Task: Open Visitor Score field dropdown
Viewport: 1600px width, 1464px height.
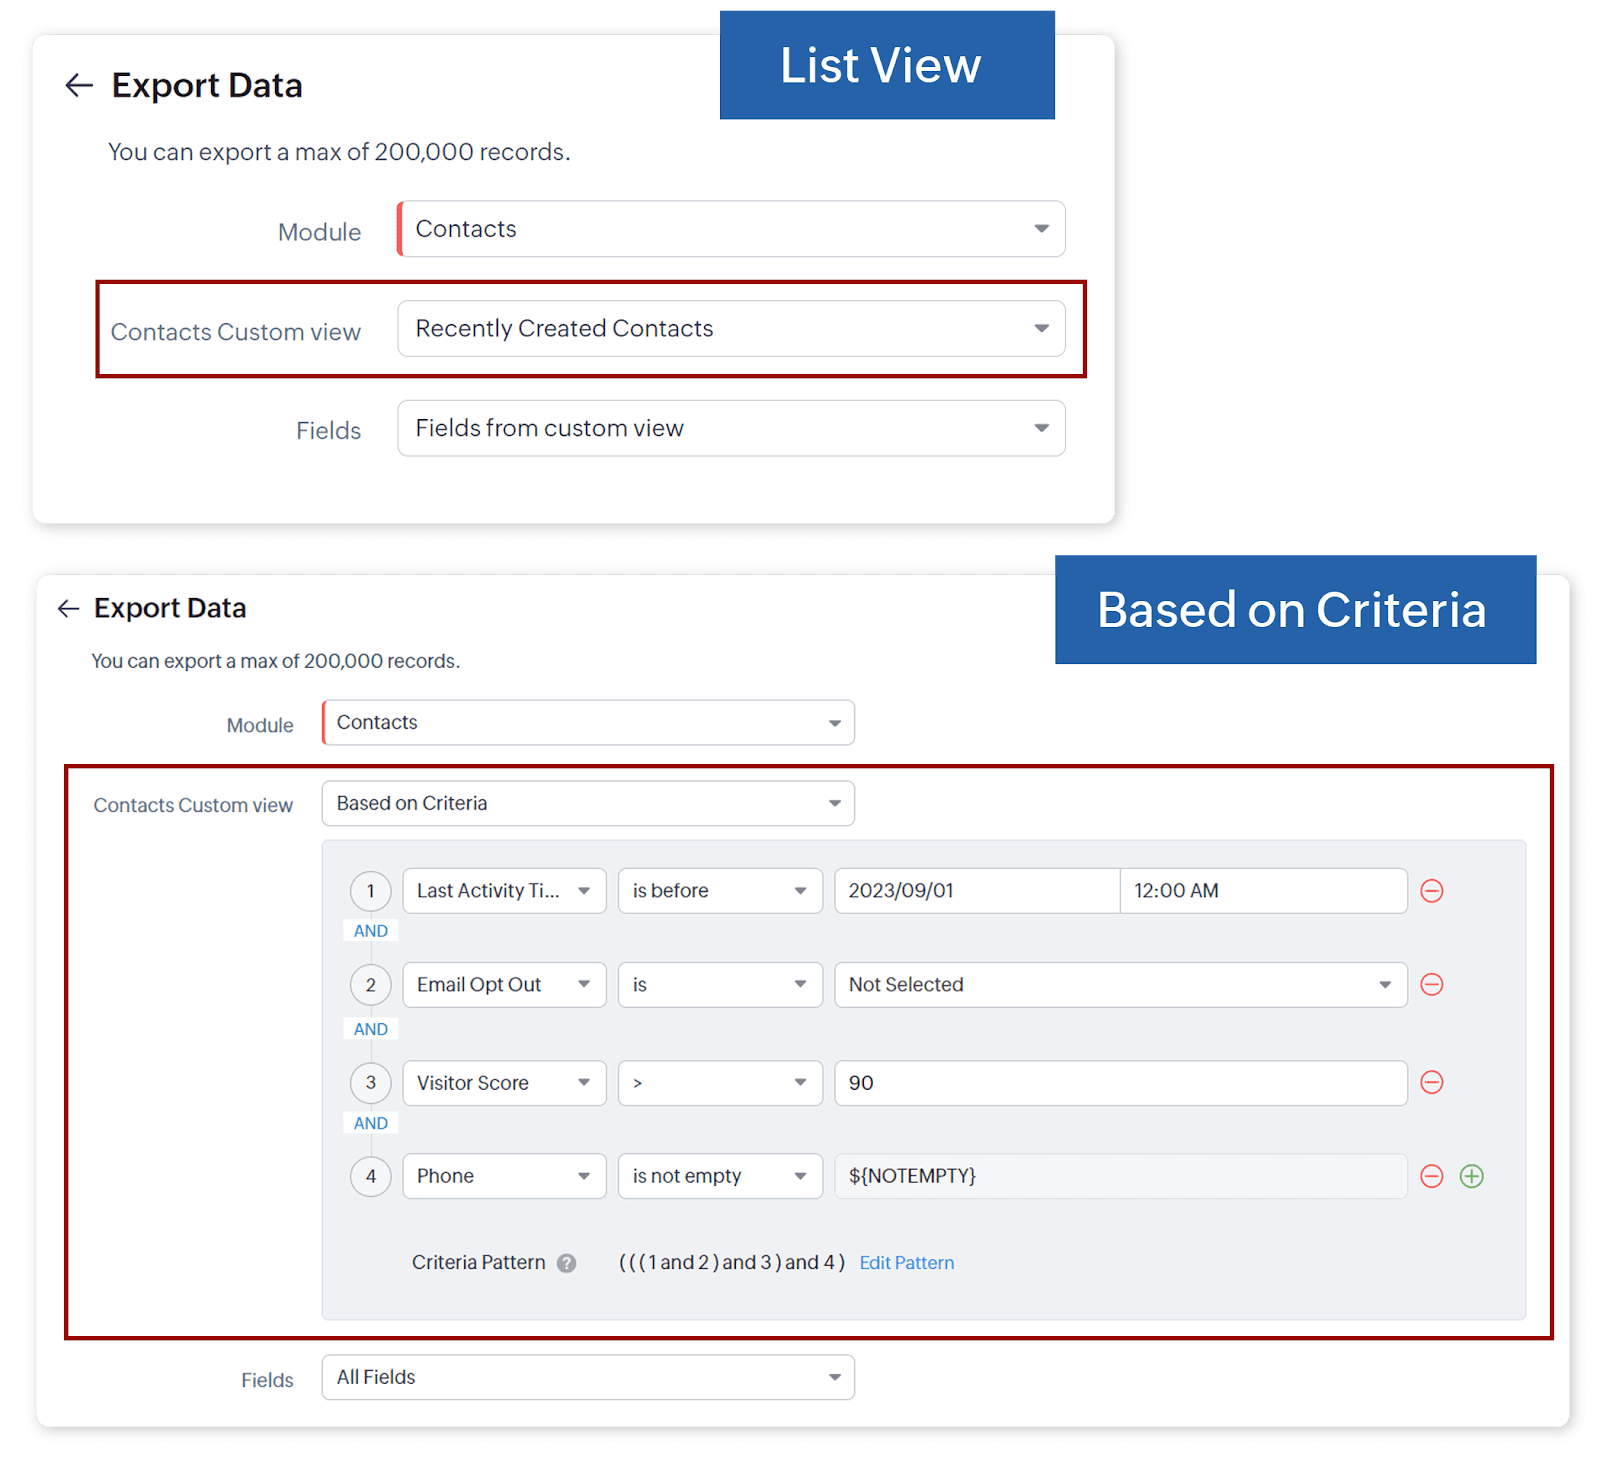Action: coord(504,1083)
